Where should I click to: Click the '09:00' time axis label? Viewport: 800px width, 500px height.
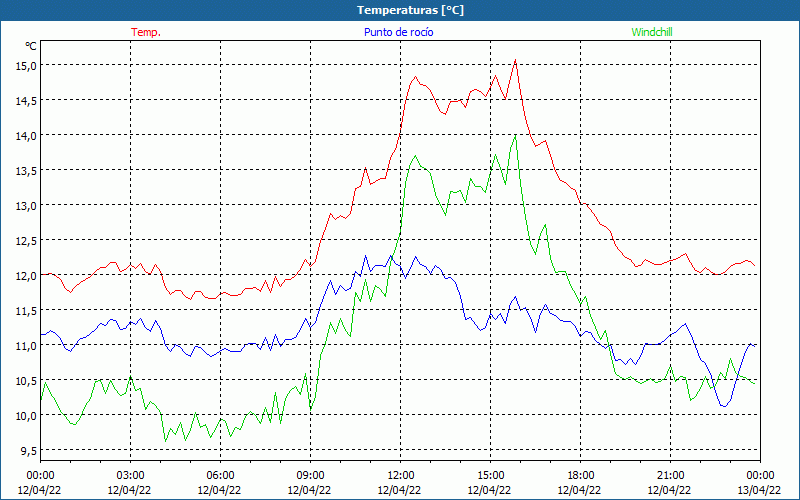[310, 476]
